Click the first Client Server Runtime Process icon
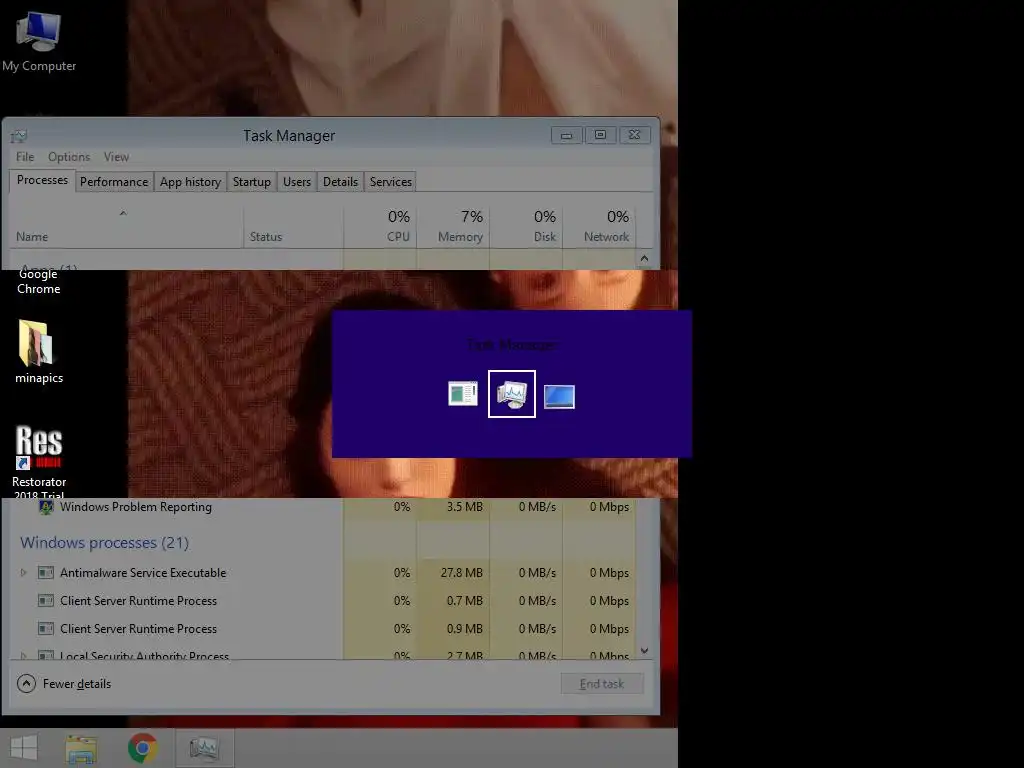This screenshot has height=768, width=1024. coord(46,601)
